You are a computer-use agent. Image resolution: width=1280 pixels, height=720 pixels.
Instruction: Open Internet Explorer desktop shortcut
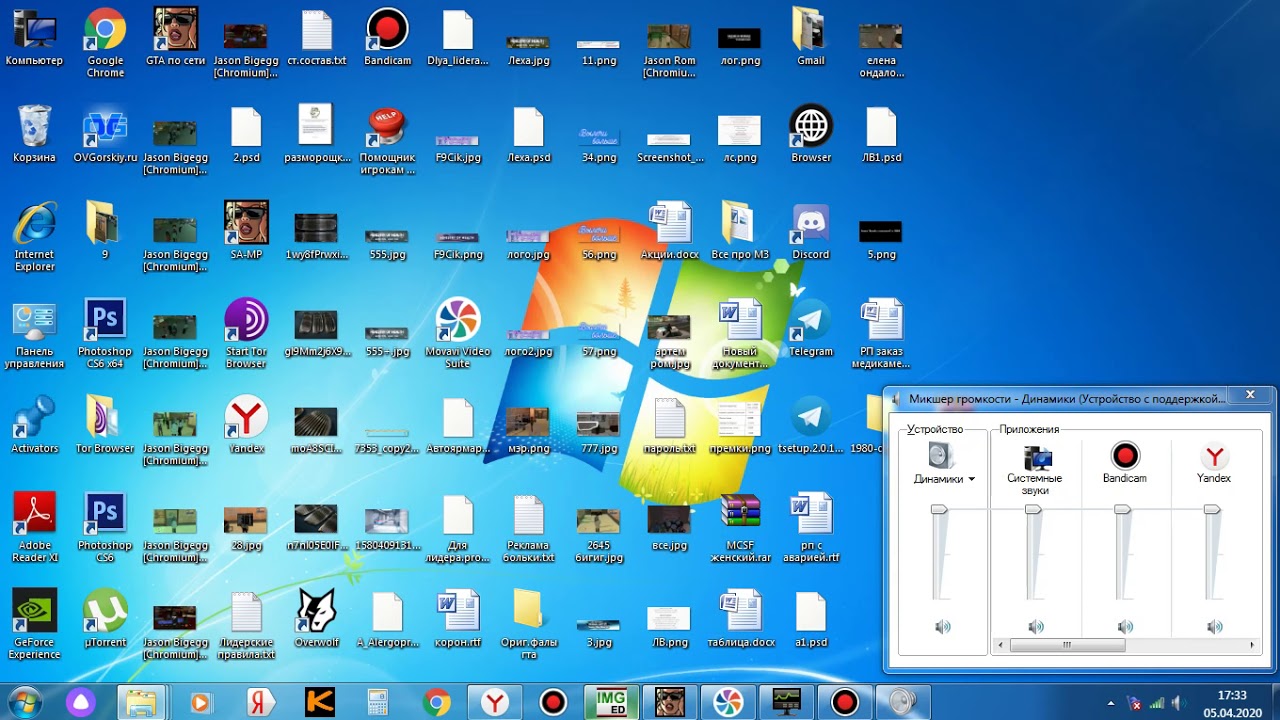34,237
